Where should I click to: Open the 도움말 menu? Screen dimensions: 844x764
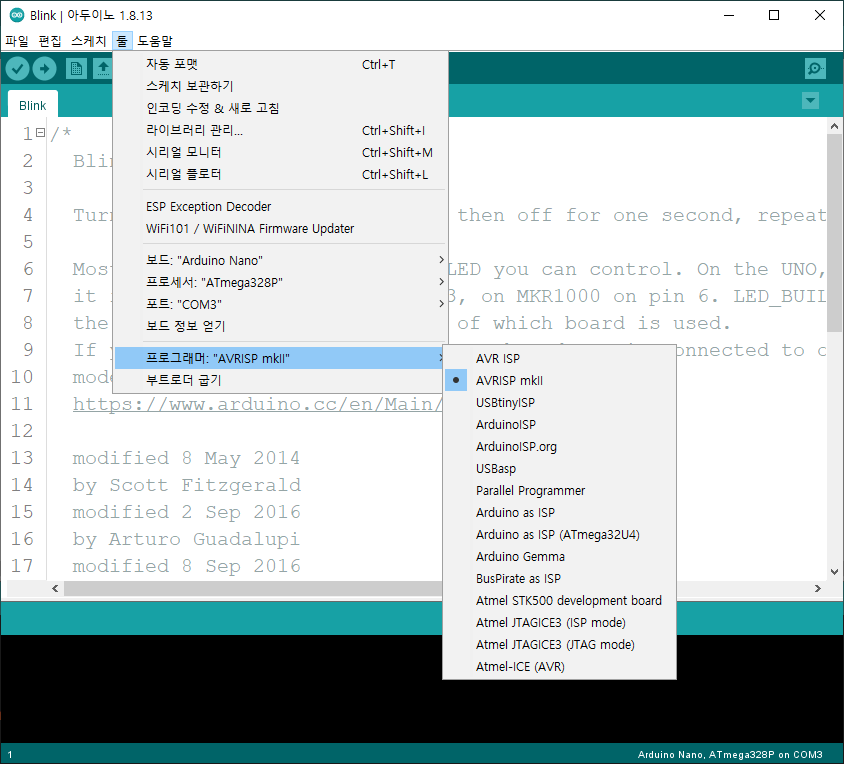(155, 41)
